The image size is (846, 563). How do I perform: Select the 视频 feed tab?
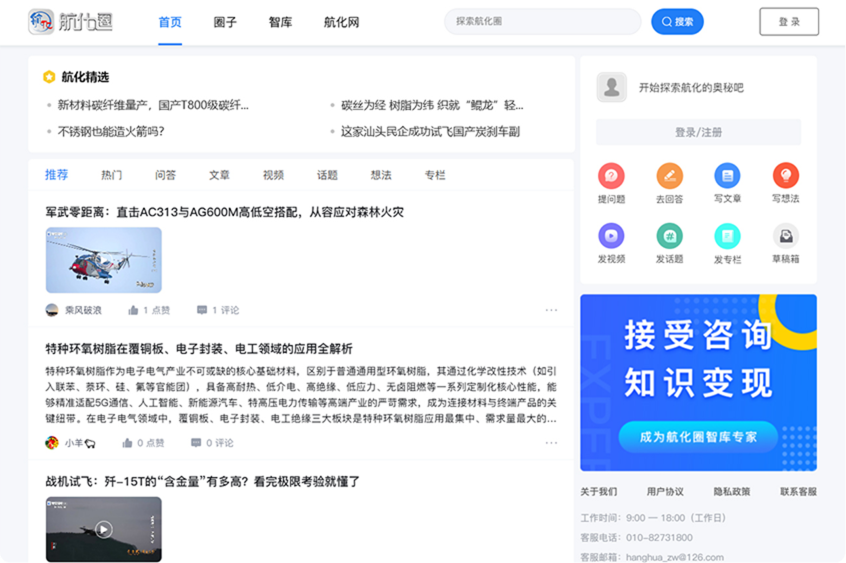273,175
